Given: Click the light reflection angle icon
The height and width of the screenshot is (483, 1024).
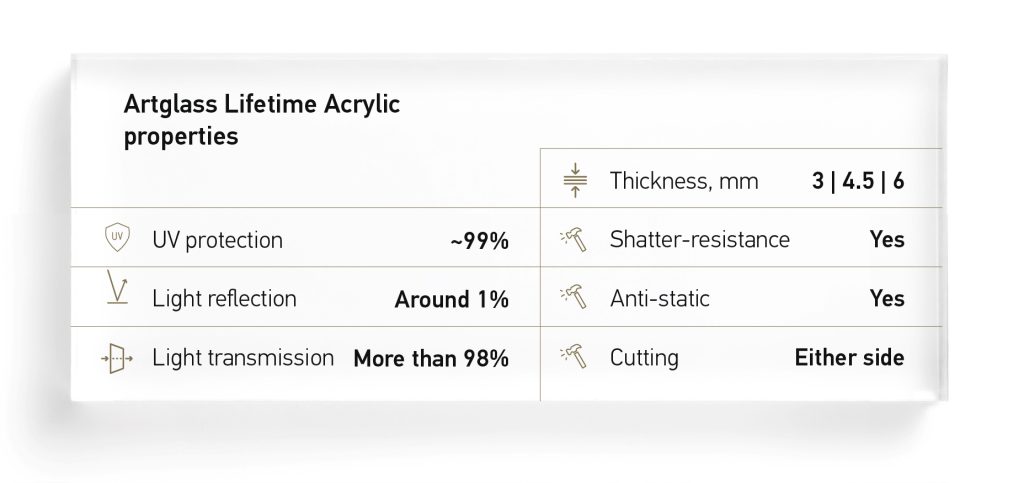Looking at the screenshot, I should click(118, 287).
